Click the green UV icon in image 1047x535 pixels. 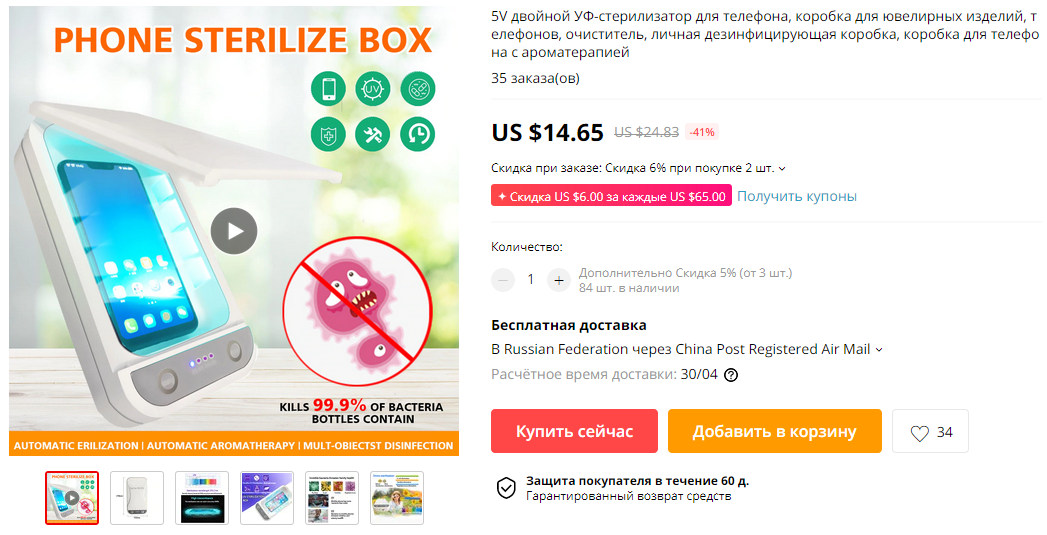tap(373, 89)
